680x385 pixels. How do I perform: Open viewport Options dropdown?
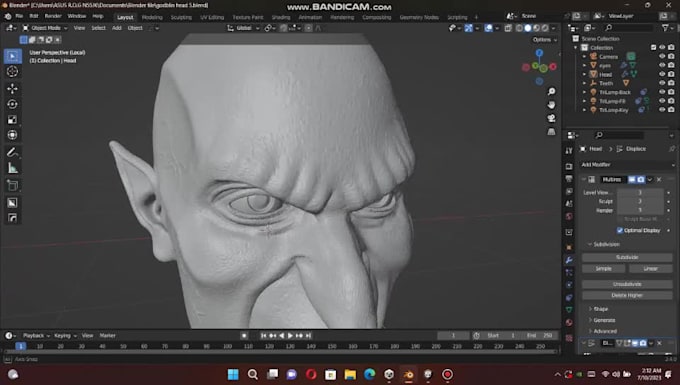tap(545, 40)
